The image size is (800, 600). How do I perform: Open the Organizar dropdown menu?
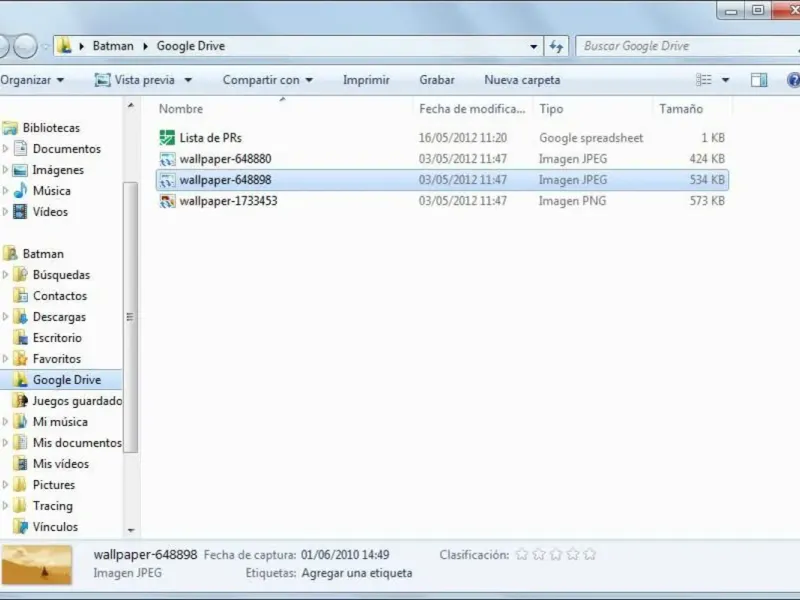[32, 80]
